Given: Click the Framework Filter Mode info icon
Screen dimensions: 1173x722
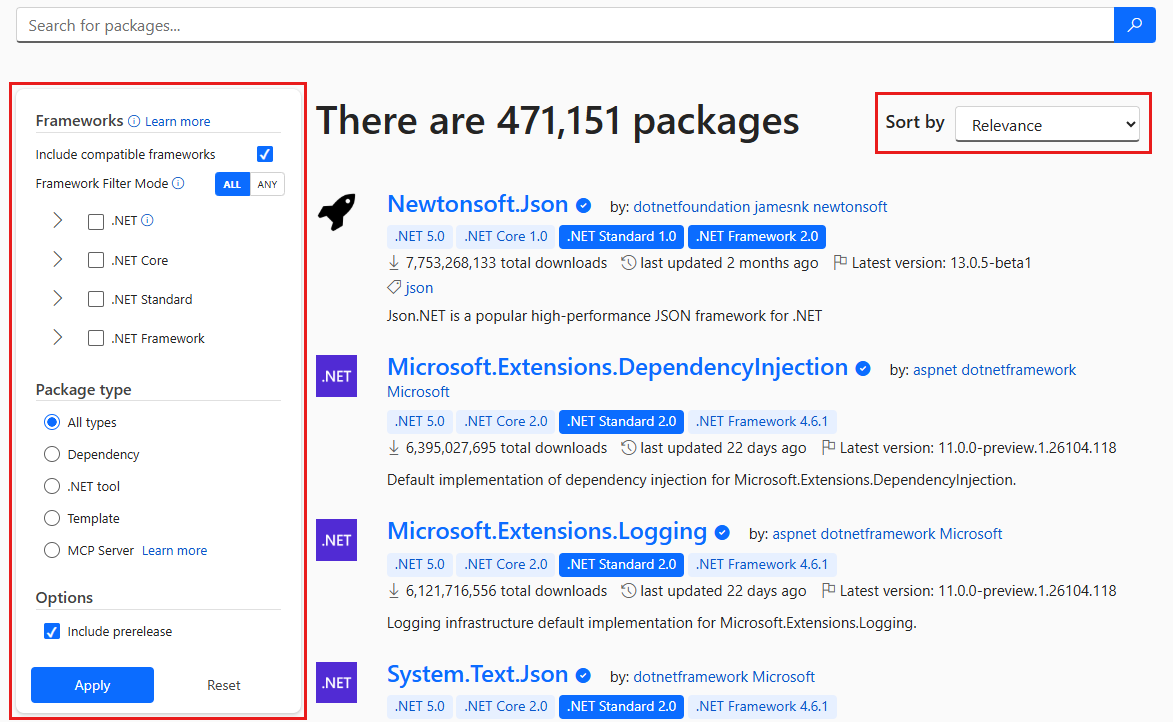Looking at the screenshot, I should coord(178,183).
